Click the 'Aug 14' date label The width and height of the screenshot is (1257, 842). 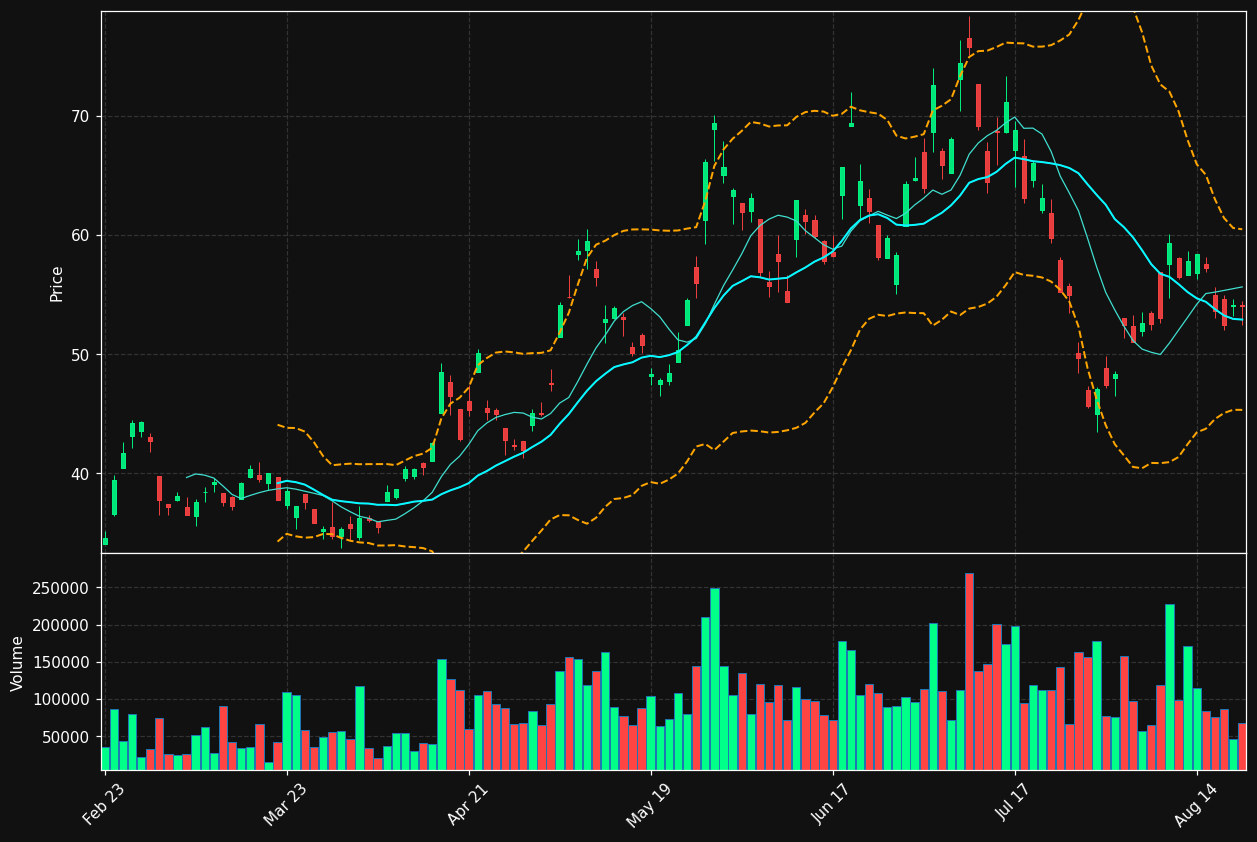pos(1196,803)
